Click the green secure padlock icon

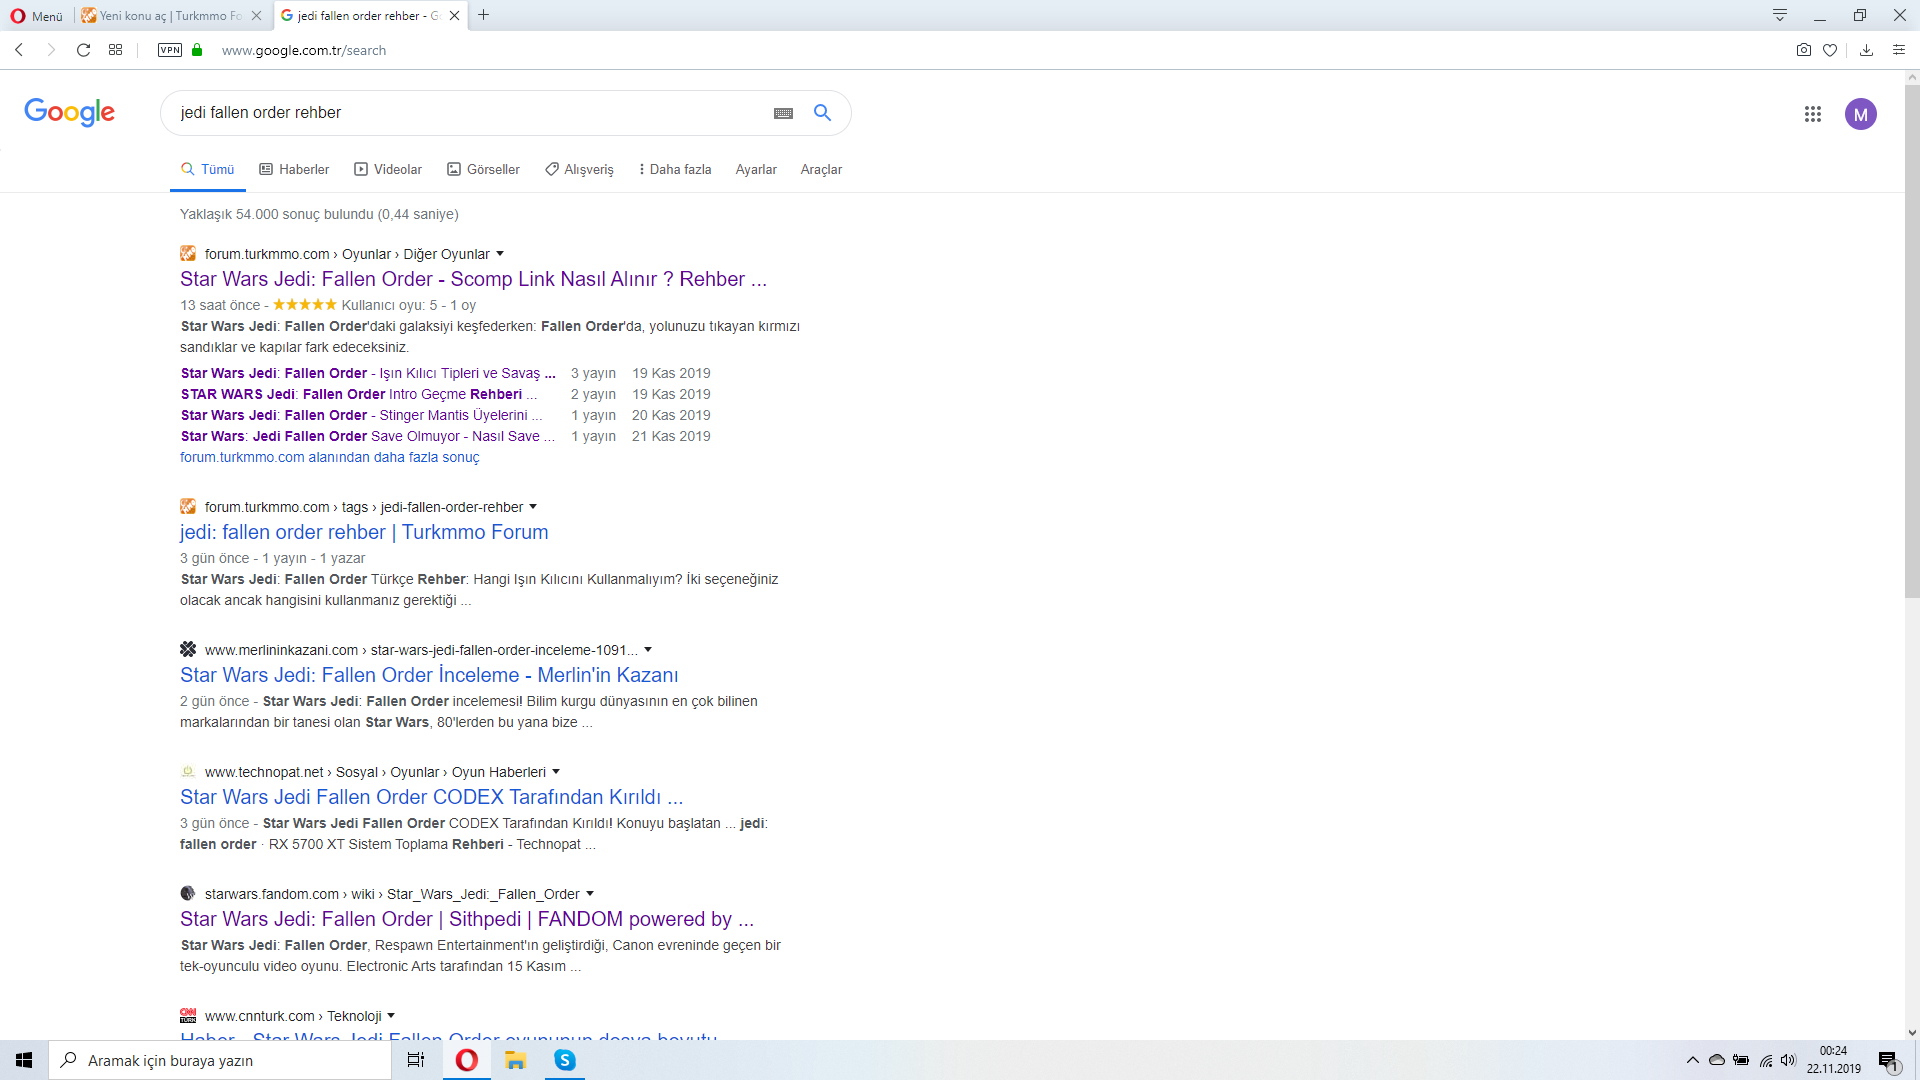[x=197, y=50]
